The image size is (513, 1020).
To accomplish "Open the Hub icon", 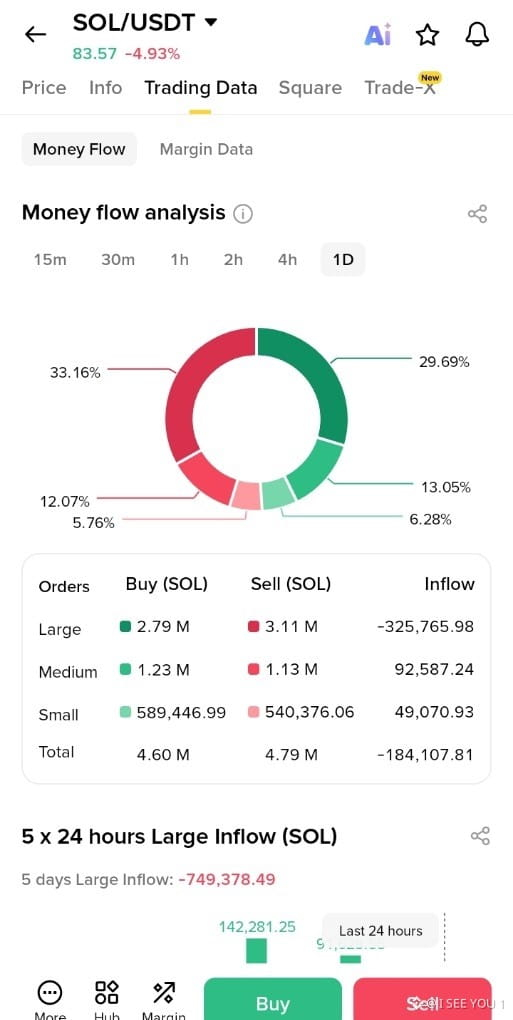I will pos(107,993).
